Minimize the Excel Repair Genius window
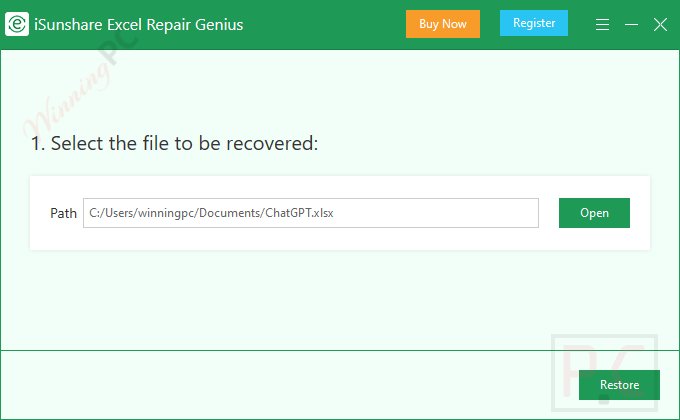The image size is (680, 420). [x=631, y=25]
